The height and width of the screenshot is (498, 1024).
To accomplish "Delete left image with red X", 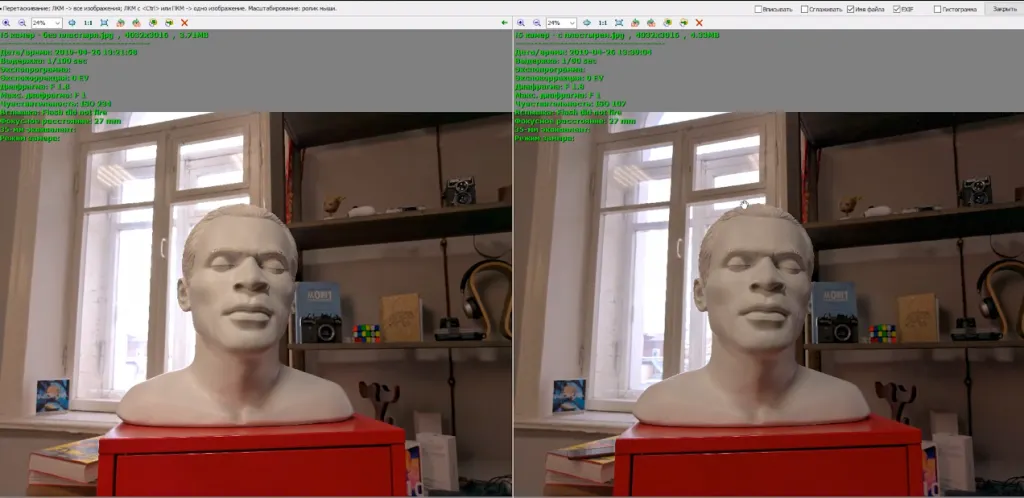I will coord(184,22).
